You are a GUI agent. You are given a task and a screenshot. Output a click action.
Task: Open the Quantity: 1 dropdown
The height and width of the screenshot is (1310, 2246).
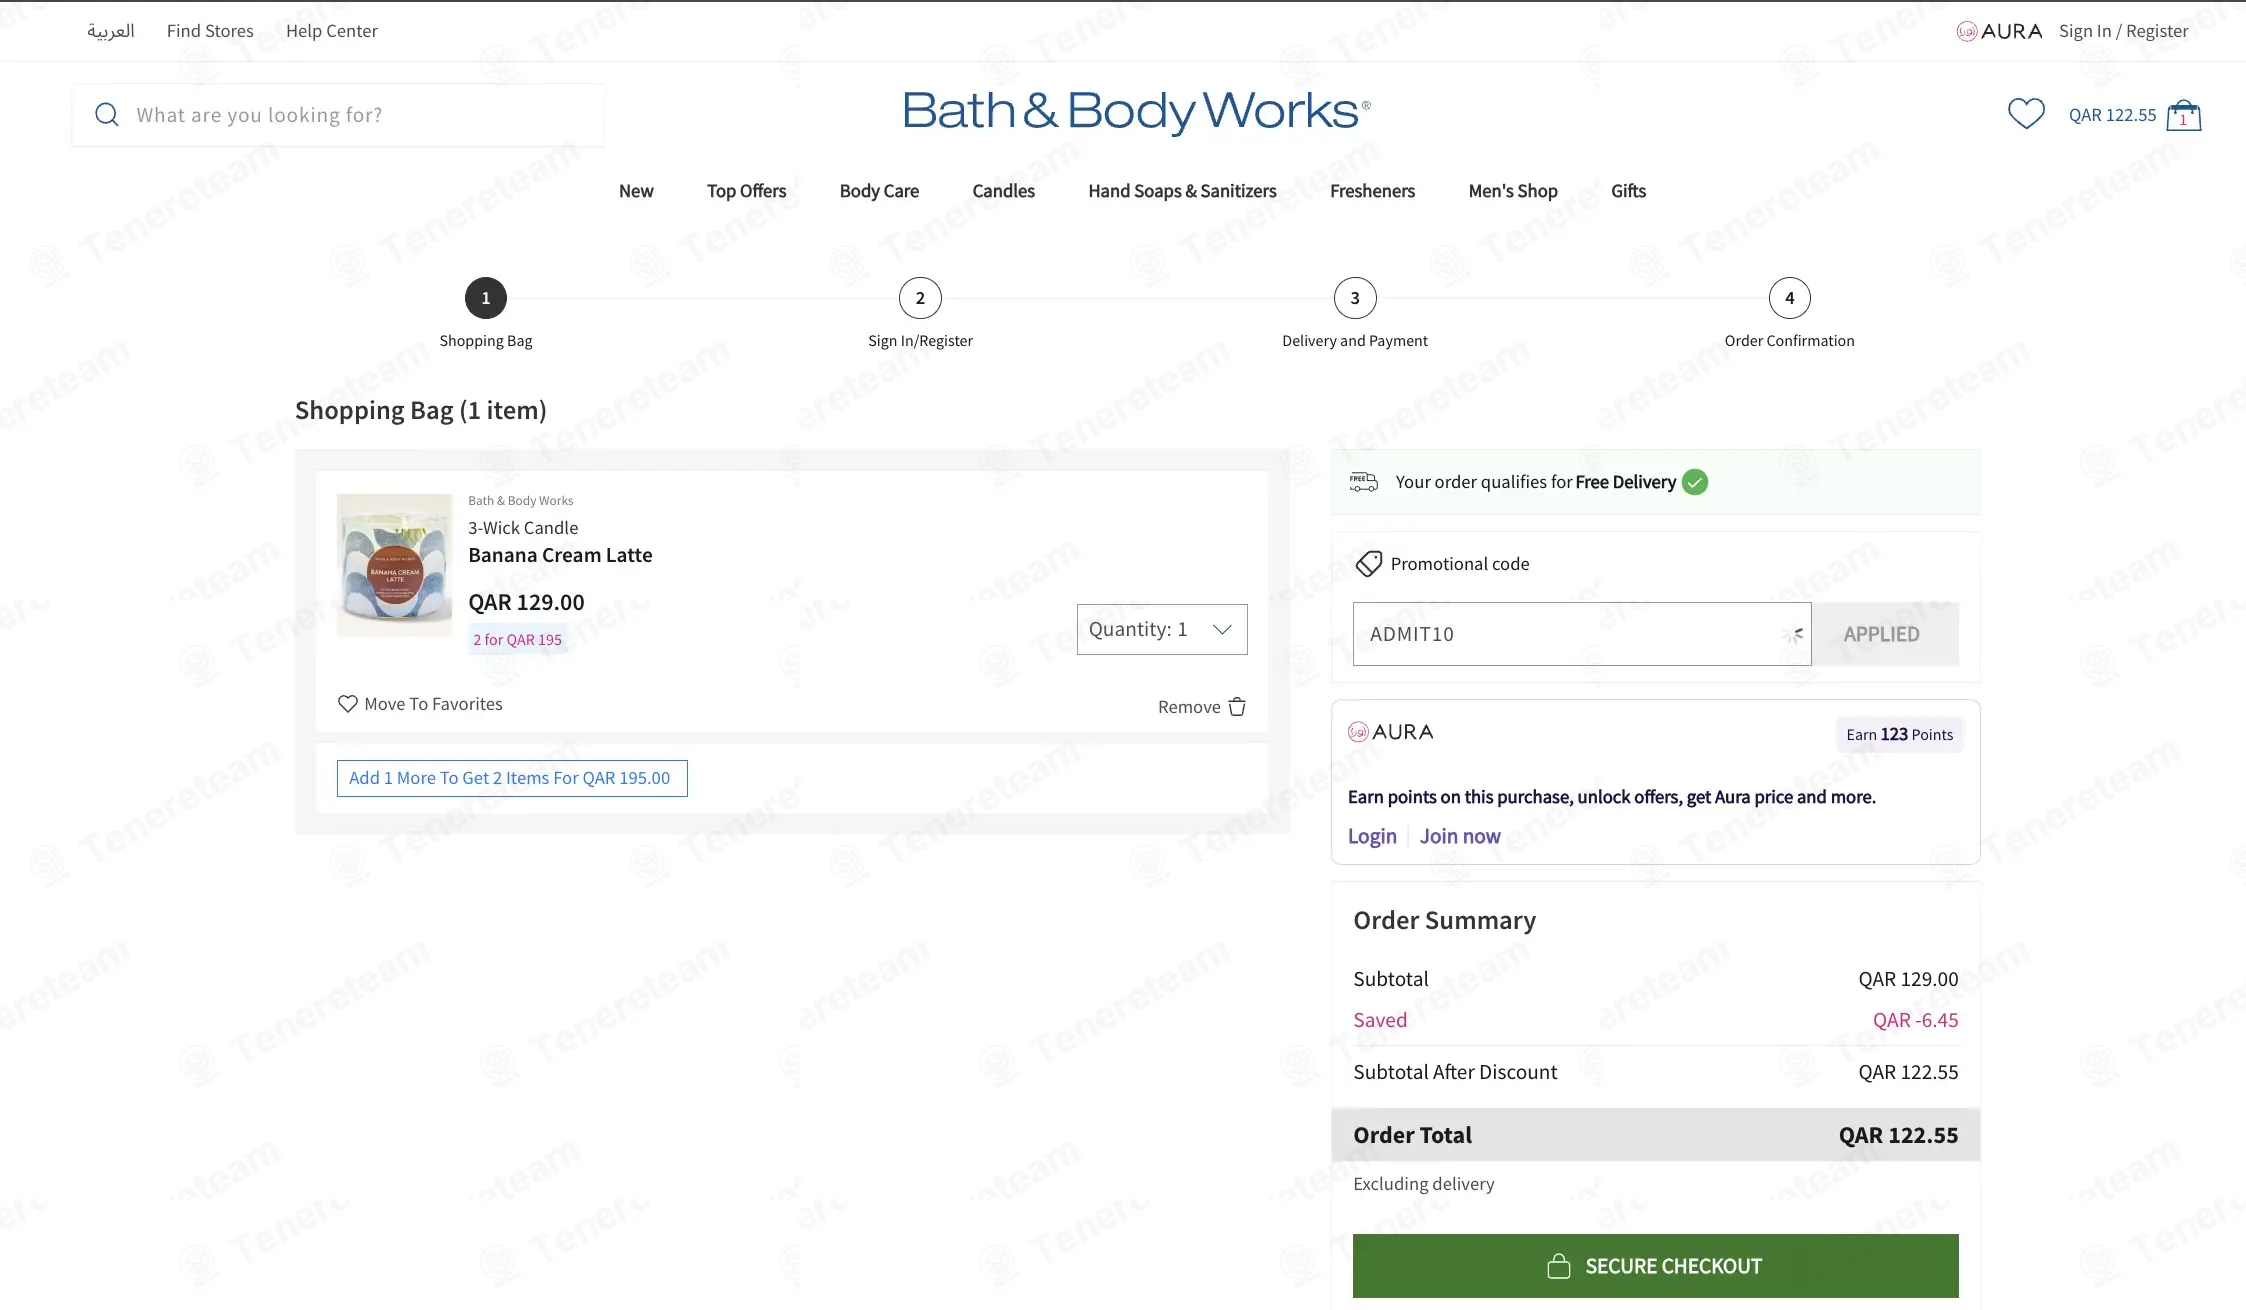coord(1162,629)
